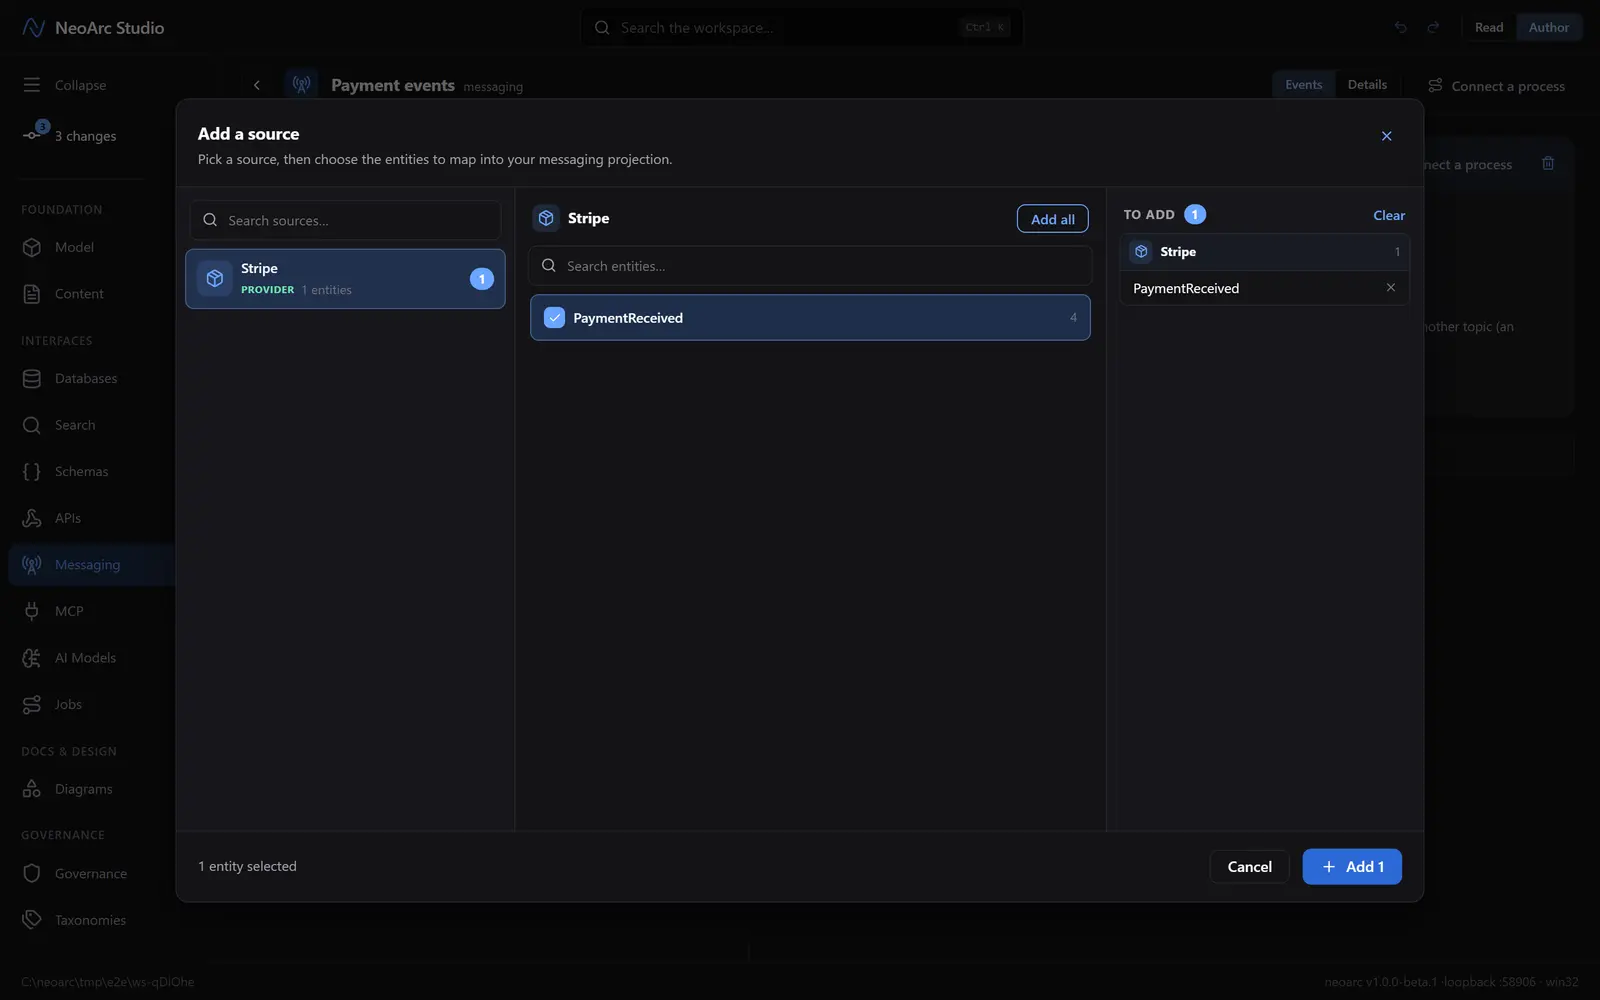The height and width of the screenshot is (1000, 1600).
Task: Cancel the Add a source dialog
Action: click(x=1249, y=867)
